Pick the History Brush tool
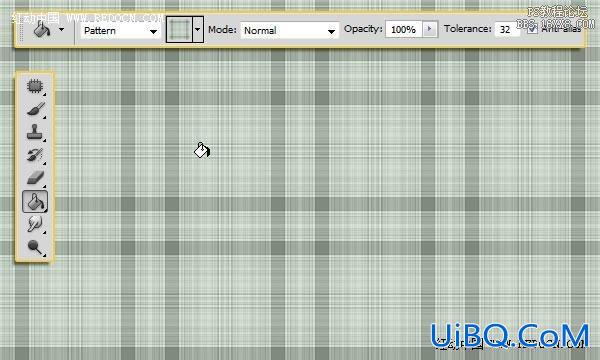The width and height of the screenshot is (600, 360). coord(35,155)
